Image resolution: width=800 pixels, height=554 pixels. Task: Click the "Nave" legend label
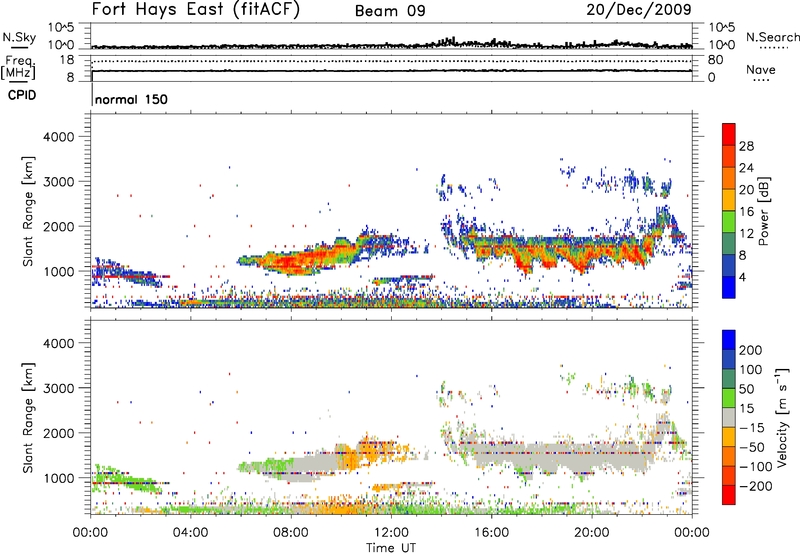761,69
